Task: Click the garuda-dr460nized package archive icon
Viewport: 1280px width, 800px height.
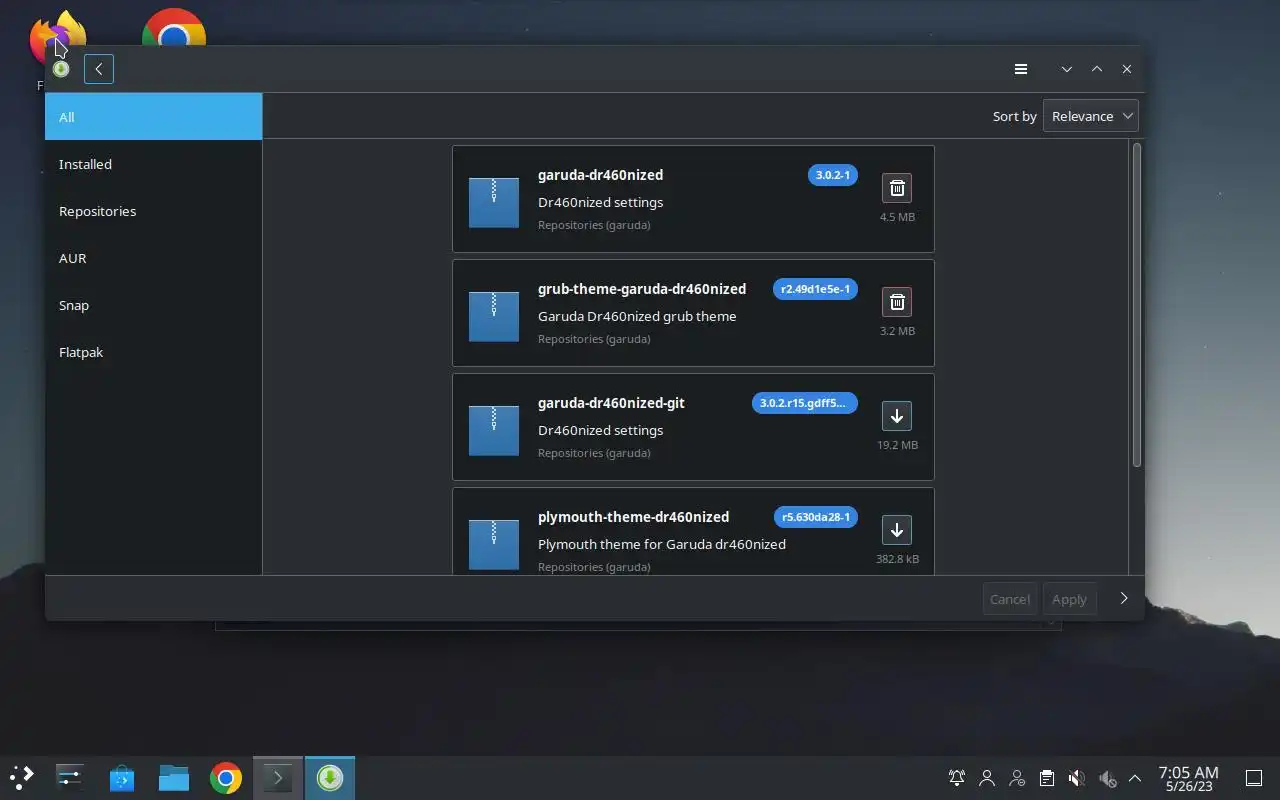Action: click(x=494, y=203)
